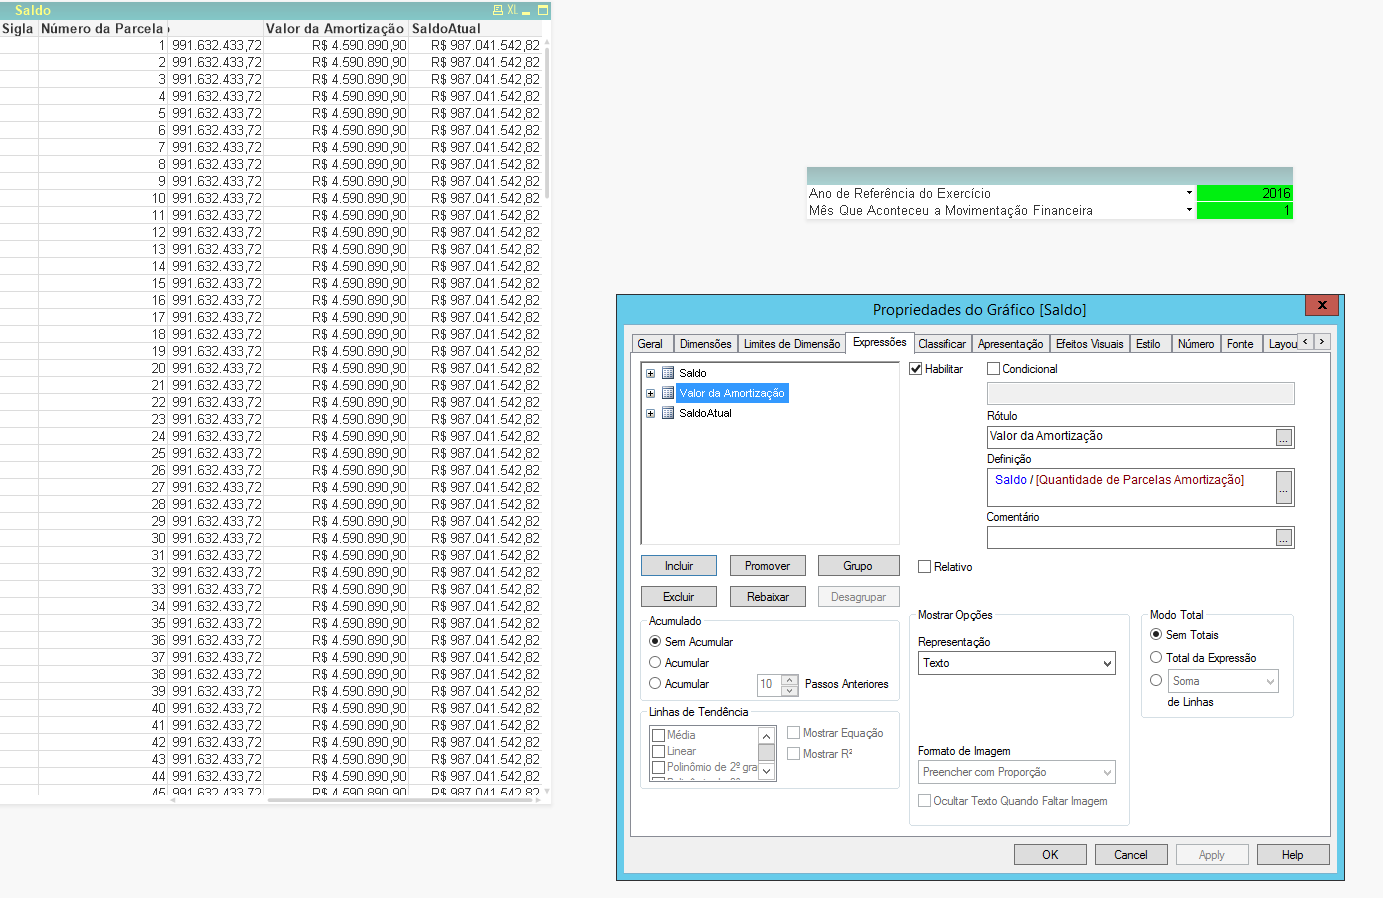Check the Relativo option

pos(924,567)
